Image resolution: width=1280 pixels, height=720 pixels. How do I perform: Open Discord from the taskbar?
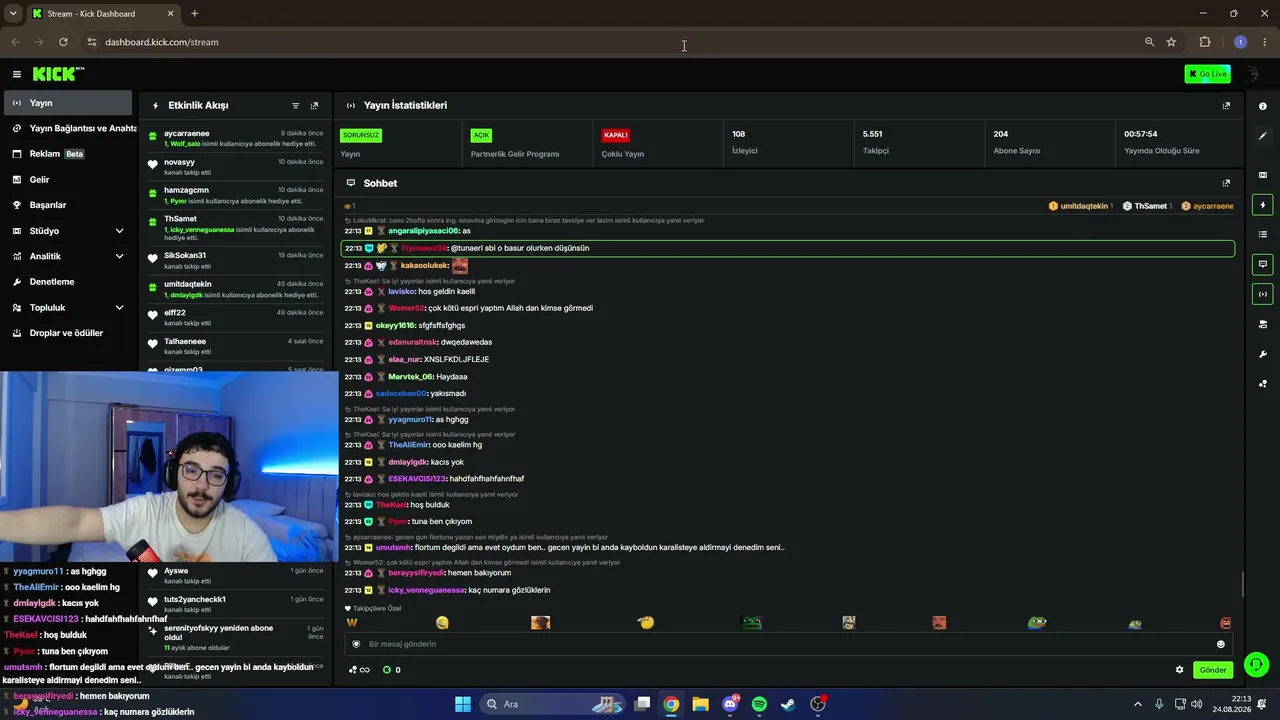(730, 704)
